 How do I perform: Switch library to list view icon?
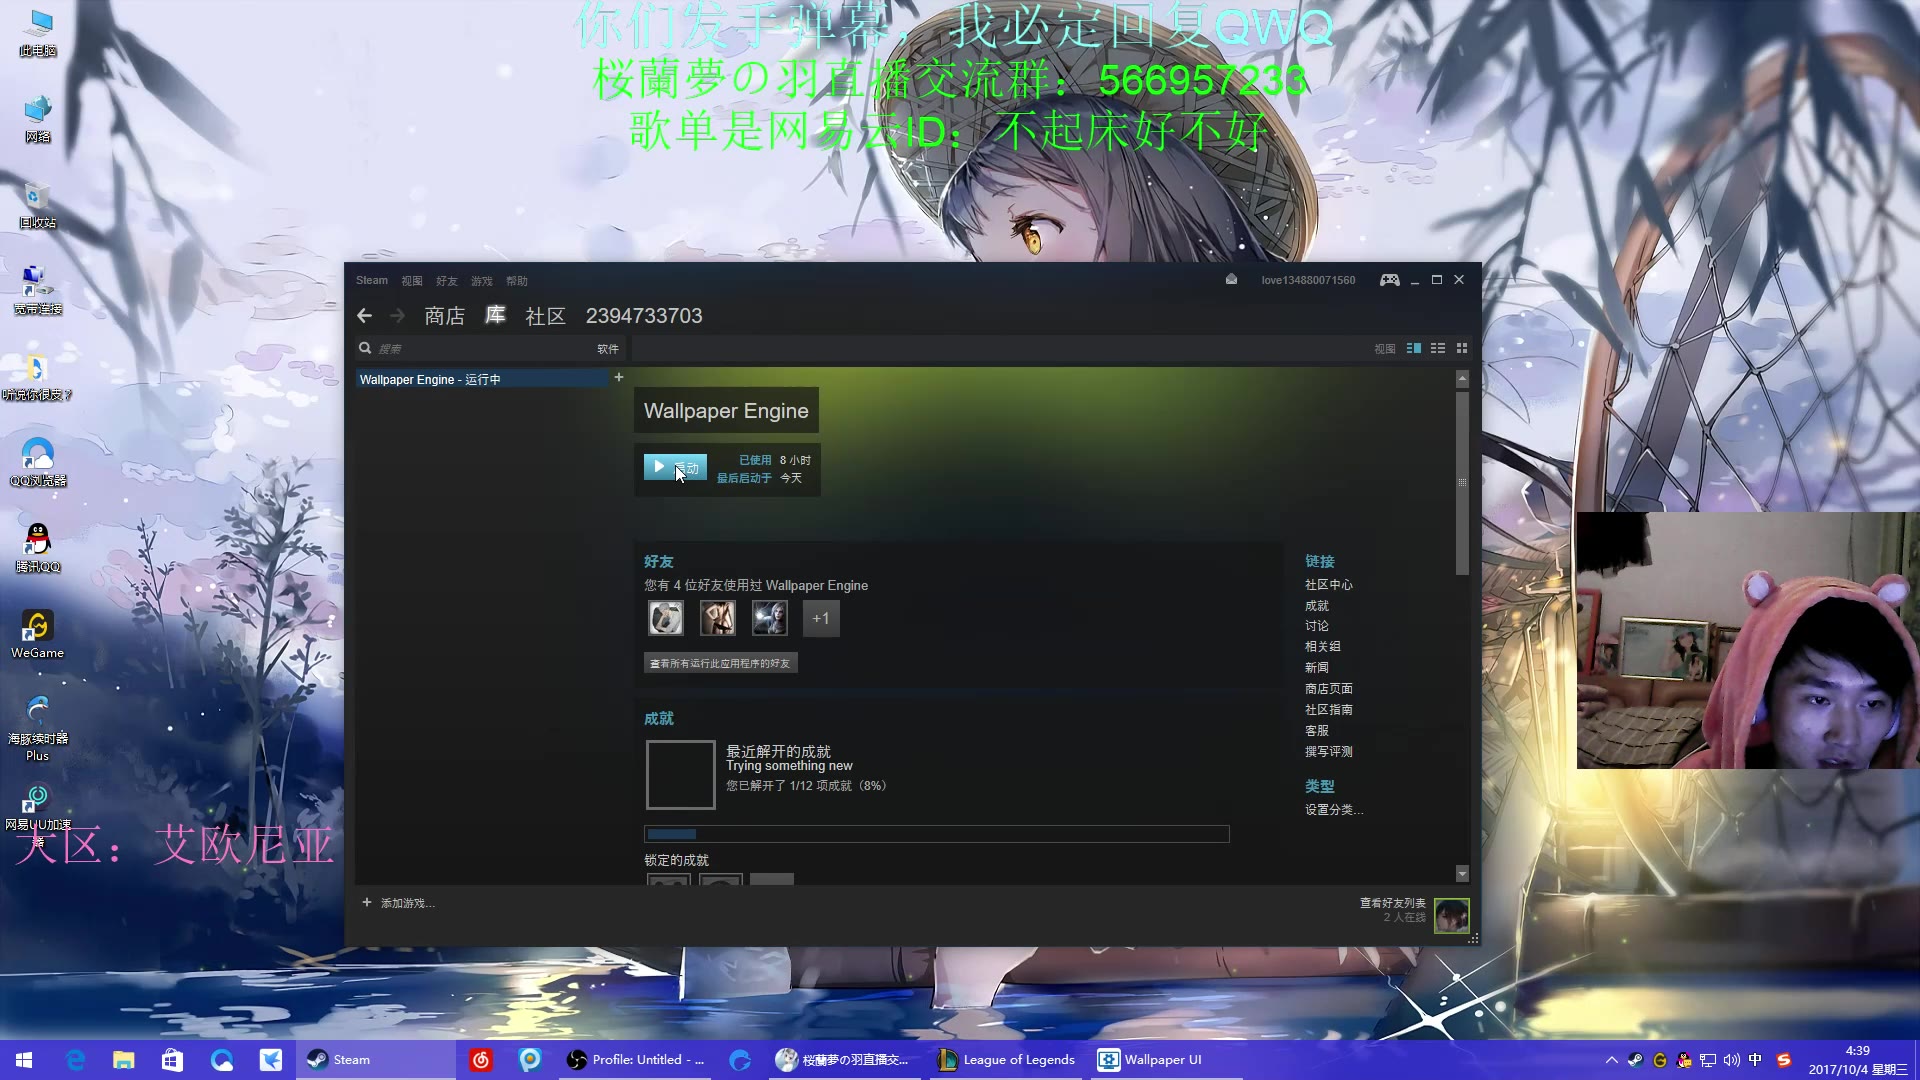pos(1438,348)
